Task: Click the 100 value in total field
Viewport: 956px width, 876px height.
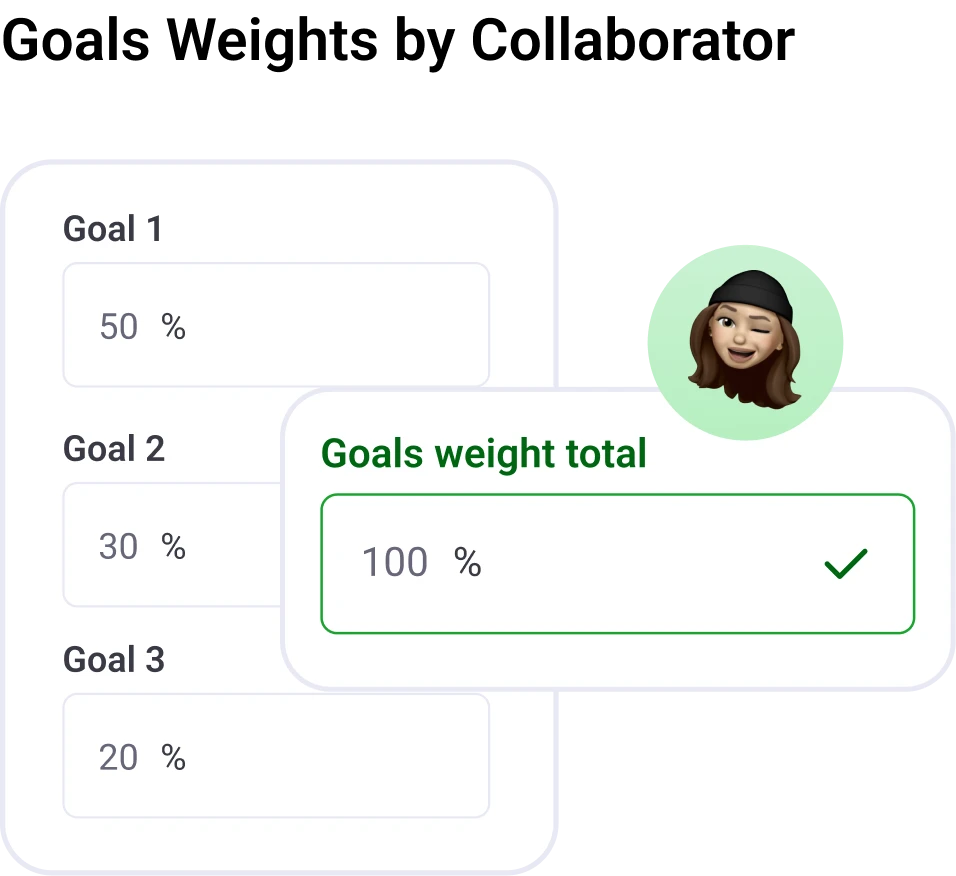Action: [x=394, y=563]
